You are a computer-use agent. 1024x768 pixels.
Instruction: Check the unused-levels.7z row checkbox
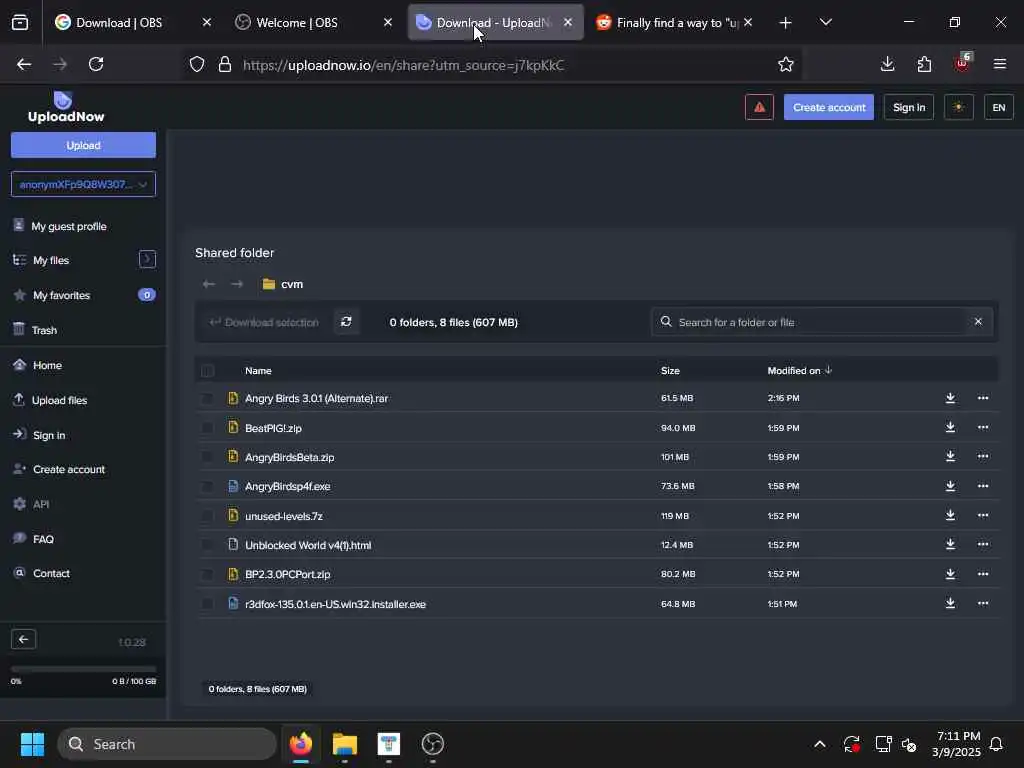(x=207, y=516)
